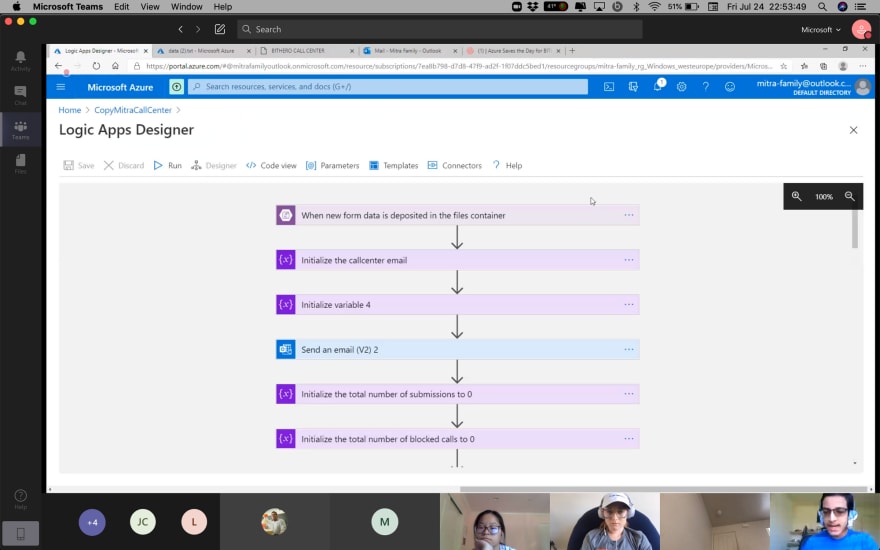Open Connectors in the designer toolbar
Viewport: 880px width, 550px height.
click(455, 166)
